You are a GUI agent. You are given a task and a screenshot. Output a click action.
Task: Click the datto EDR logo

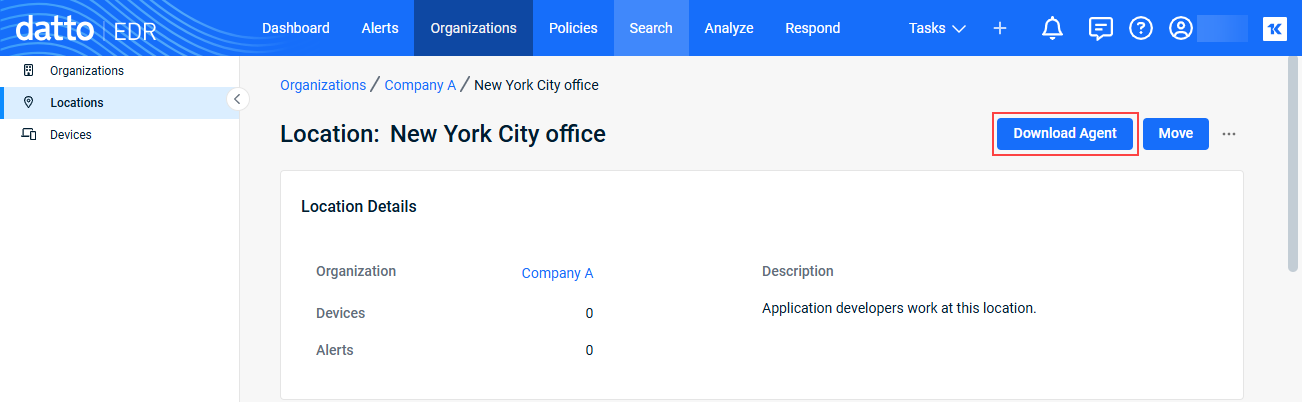coord(86,28)
